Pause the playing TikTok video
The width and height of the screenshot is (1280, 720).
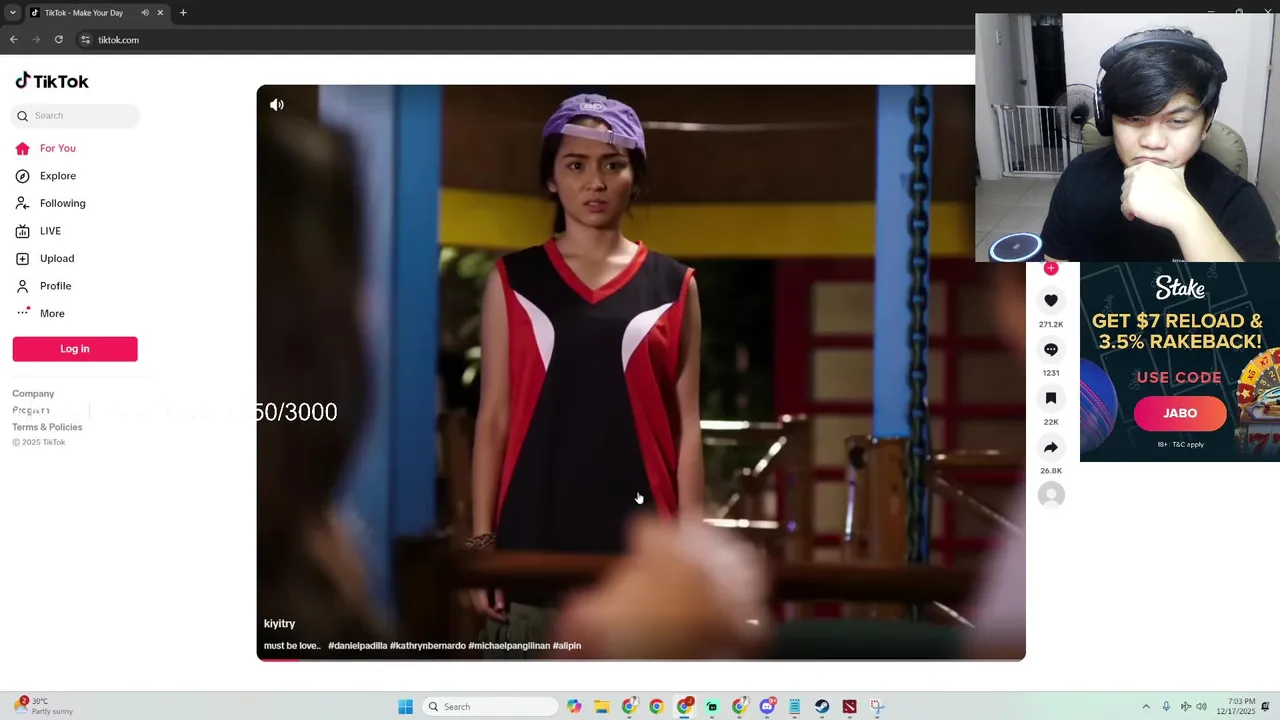(x=640, y=372)
